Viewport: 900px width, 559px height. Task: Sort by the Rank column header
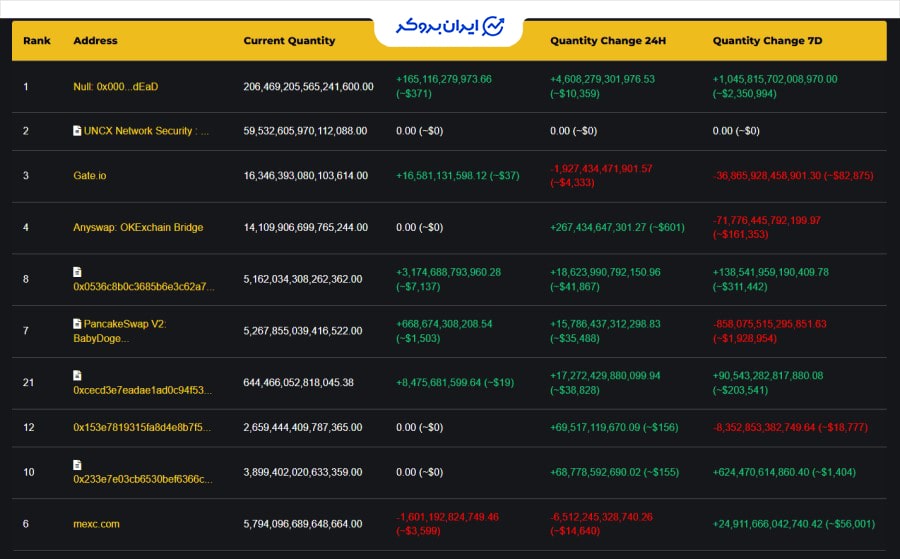pos(37,41)
